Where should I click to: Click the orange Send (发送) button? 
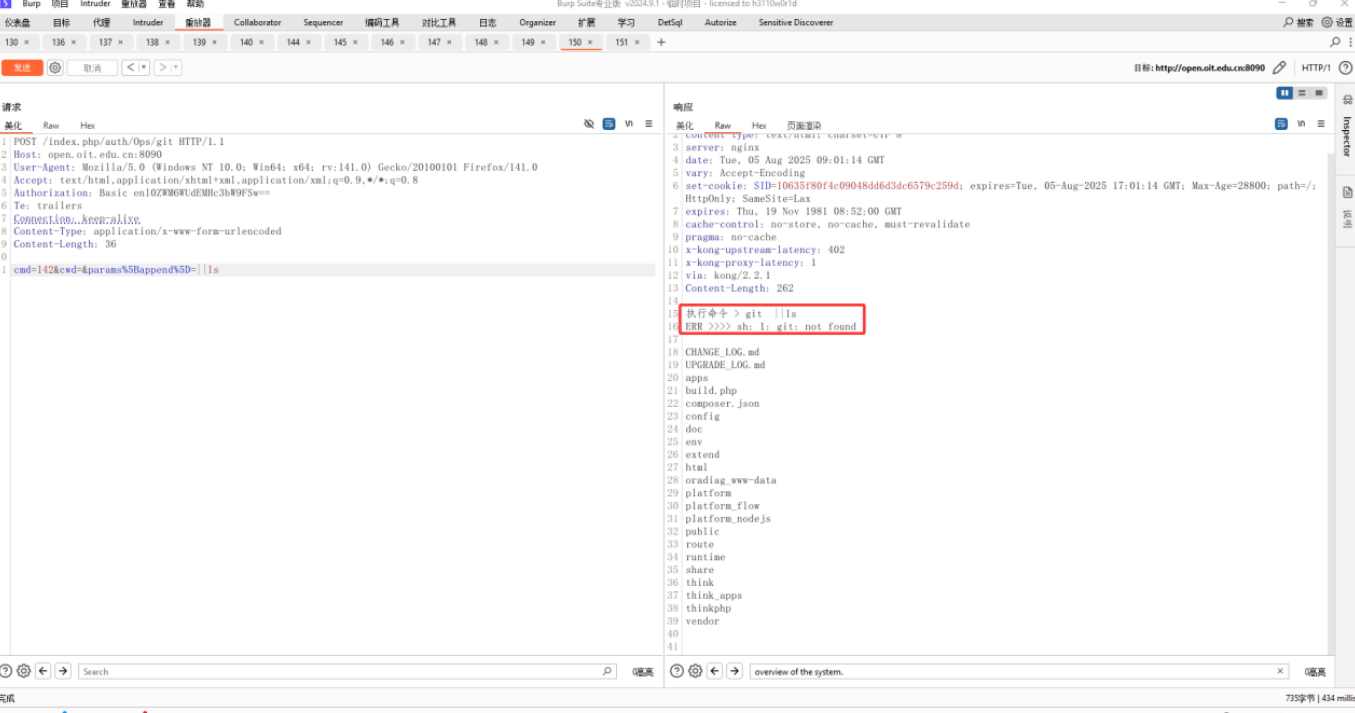coord(22,68)
